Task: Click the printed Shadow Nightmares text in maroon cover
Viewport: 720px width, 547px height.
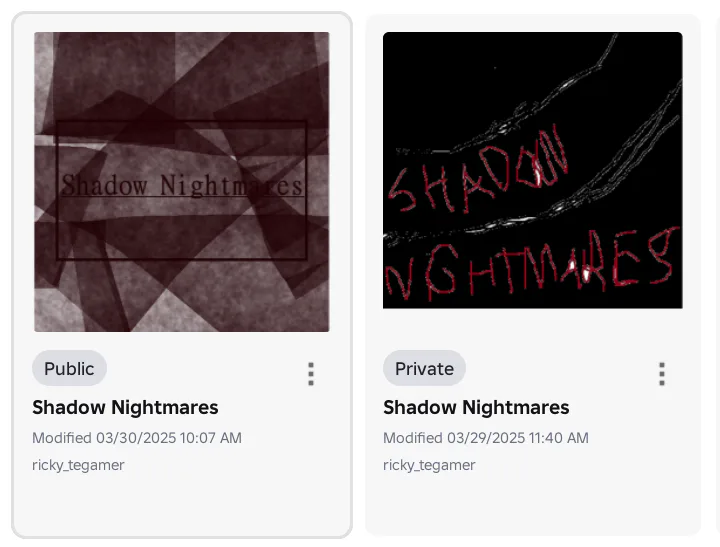Action: click(182, 186)
